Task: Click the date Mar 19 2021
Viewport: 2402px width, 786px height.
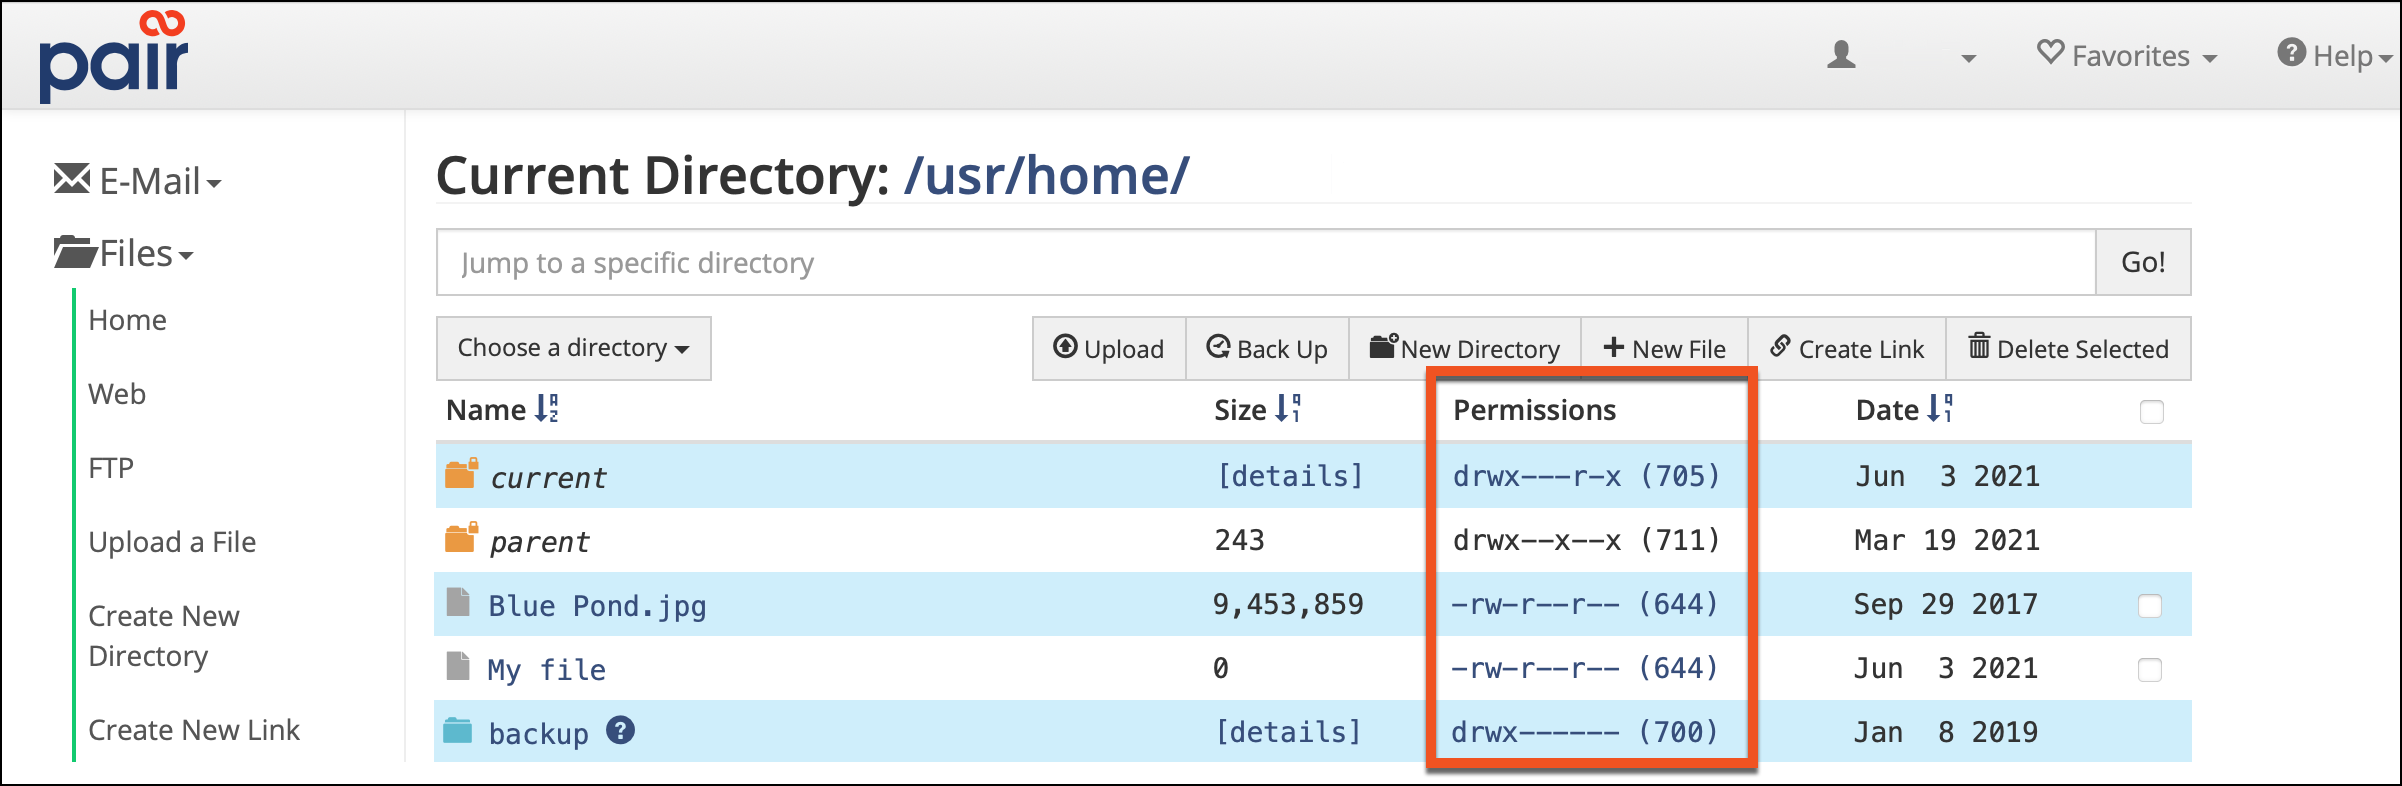Action: coord(1947,540)
